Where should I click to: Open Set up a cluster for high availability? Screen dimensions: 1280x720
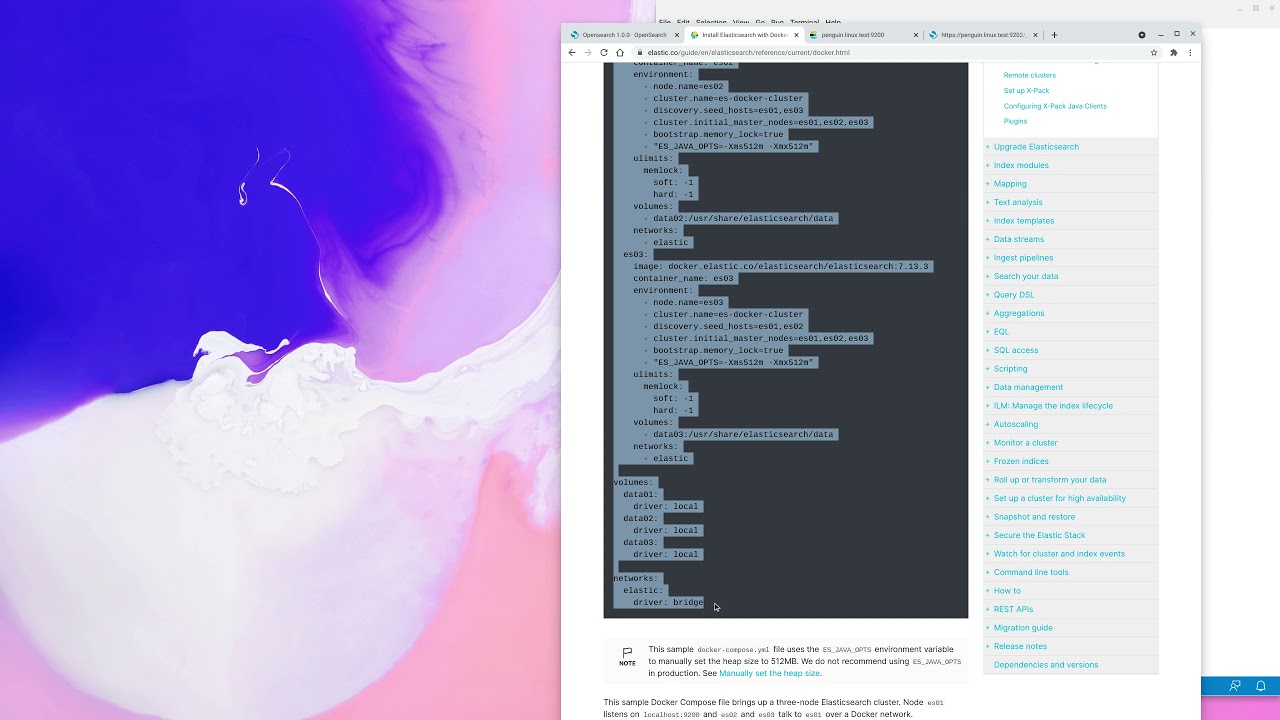1060,498
